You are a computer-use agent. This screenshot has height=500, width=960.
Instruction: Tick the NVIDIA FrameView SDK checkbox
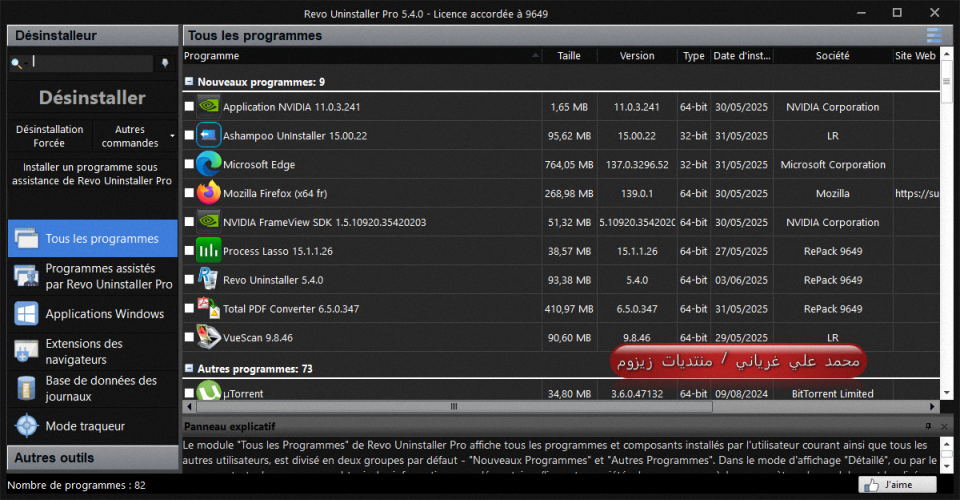click(x=189, y=221)
